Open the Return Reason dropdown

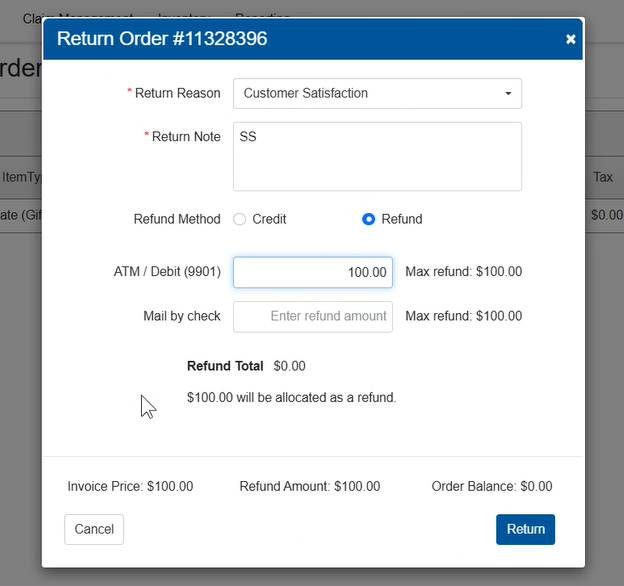click(x=377, y=93)
